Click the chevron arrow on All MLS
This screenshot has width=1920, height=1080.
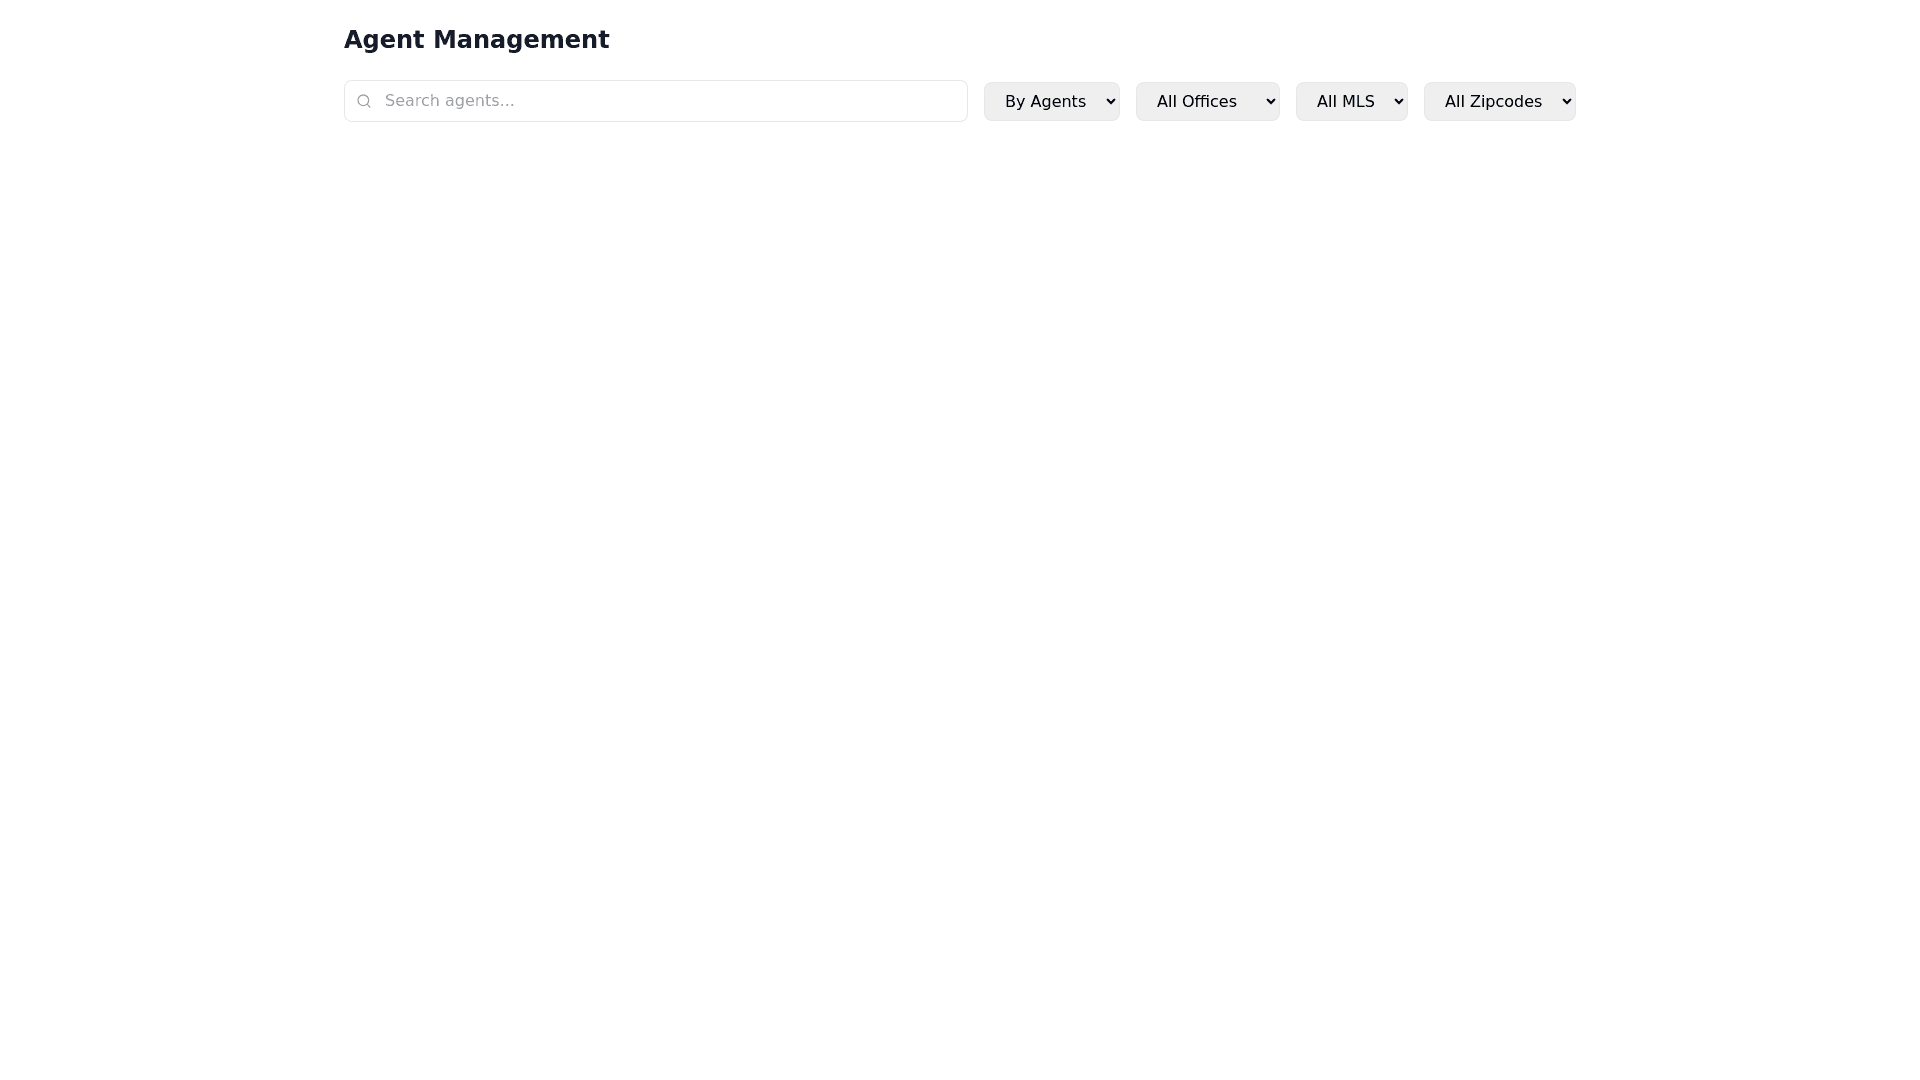point(1398,101)
